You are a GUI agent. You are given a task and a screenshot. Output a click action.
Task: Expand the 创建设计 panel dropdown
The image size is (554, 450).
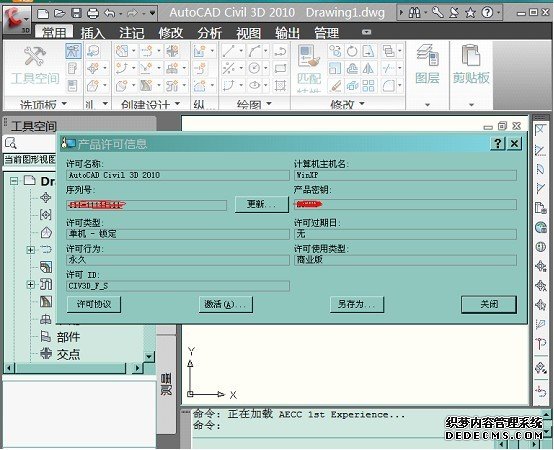(178, 103)
